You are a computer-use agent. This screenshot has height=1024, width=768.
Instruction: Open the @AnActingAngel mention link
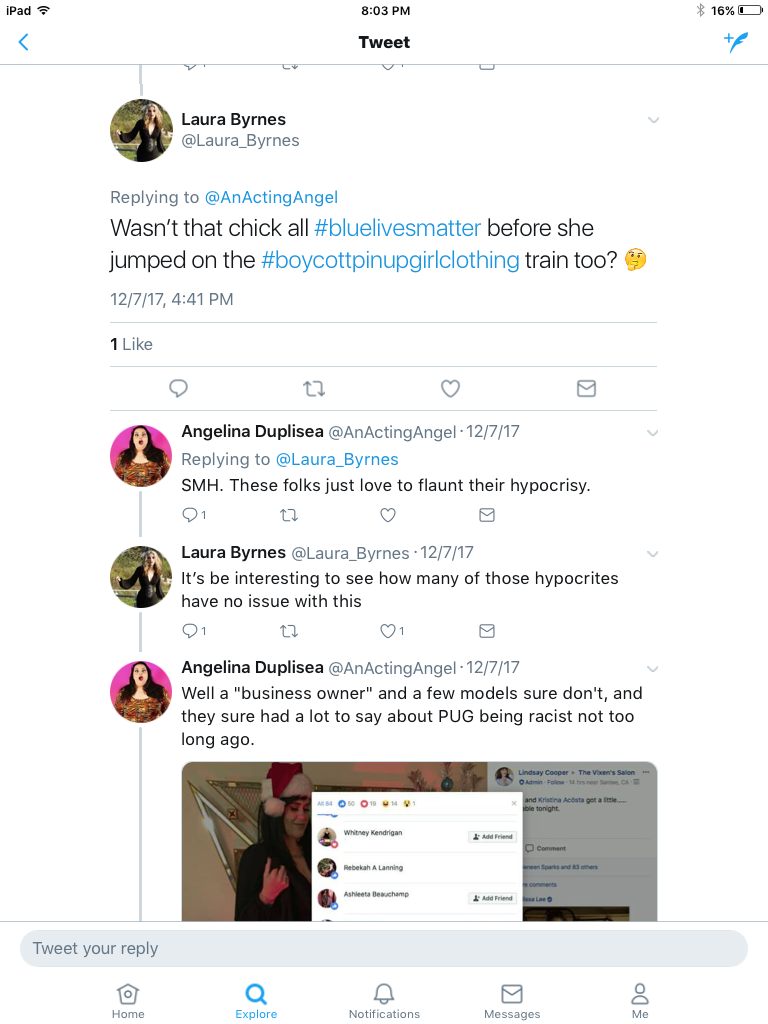click(271, 197)
